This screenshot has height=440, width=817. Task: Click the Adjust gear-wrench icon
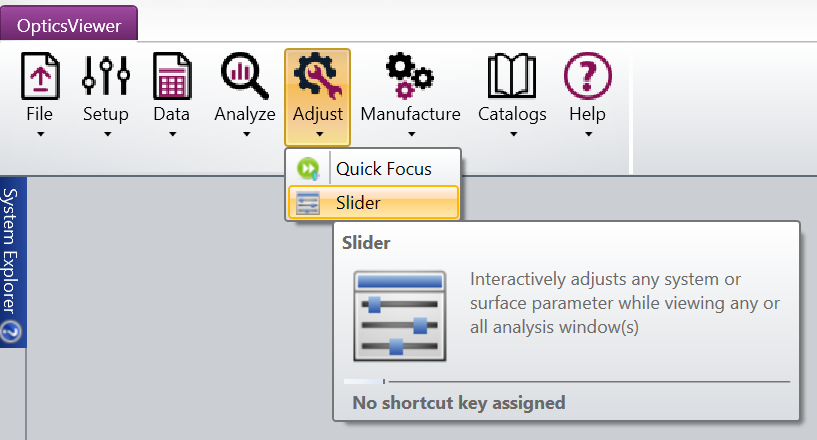click(x=318, y=76)
